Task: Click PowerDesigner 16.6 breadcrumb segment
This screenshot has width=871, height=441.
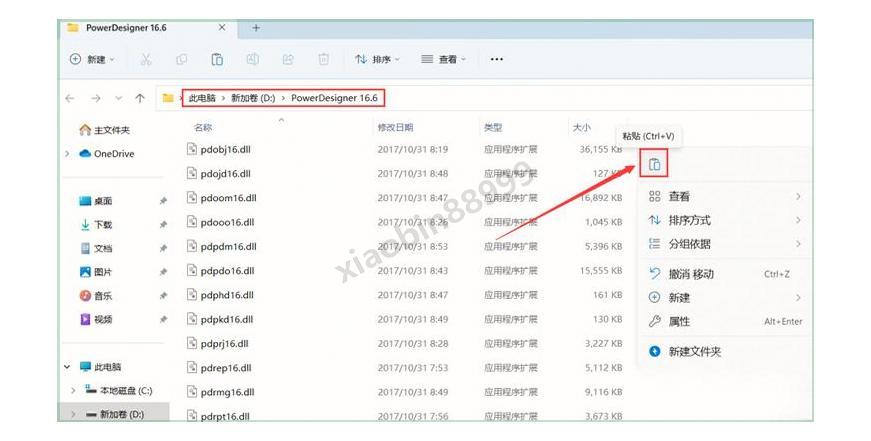Action: click(x=334, y=98)
